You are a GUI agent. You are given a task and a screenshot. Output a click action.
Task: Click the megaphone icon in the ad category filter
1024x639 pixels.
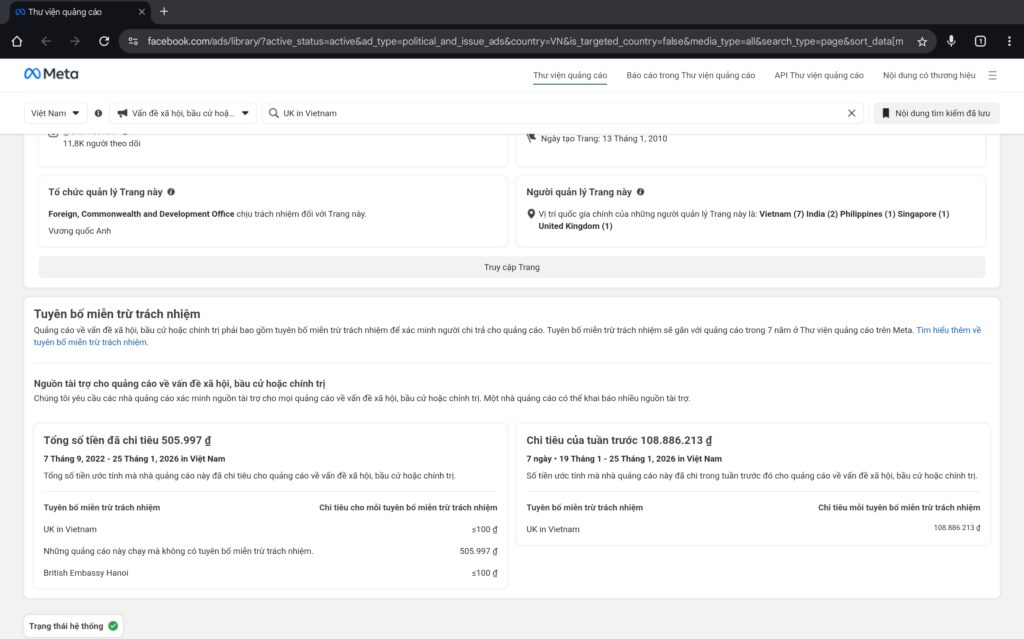pos(126,112)
